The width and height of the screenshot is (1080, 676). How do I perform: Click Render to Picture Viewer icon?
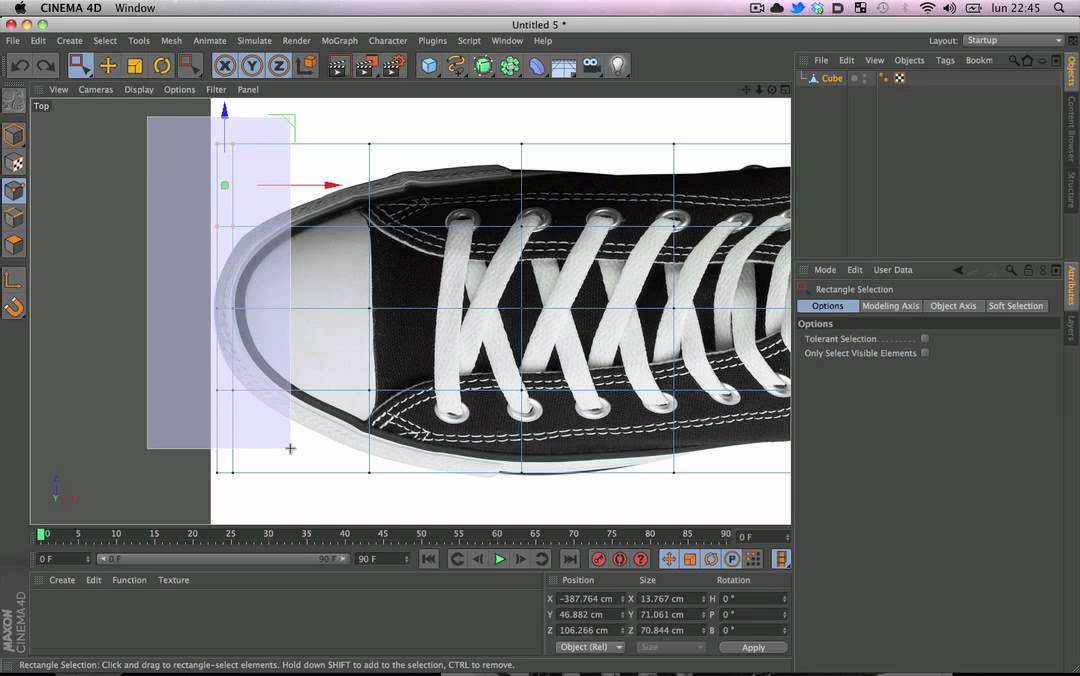click(x=366, y=66)
